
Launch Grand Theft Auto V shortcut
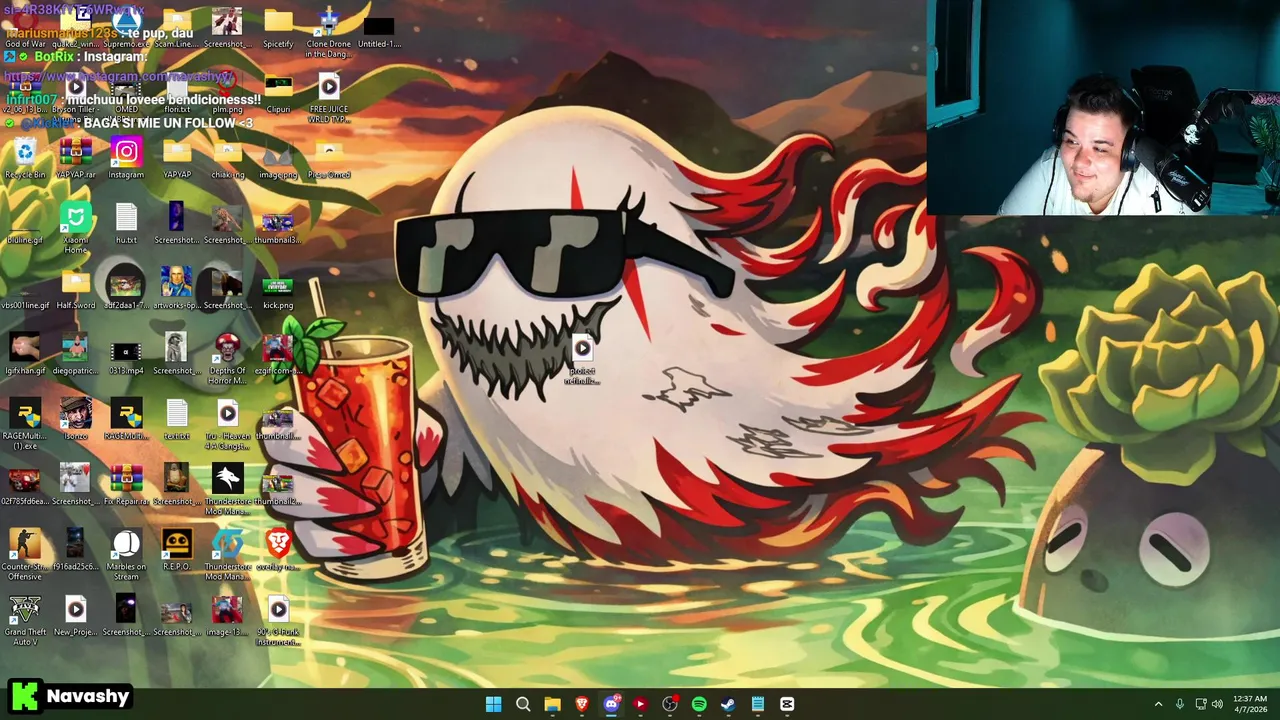(25, 621)
